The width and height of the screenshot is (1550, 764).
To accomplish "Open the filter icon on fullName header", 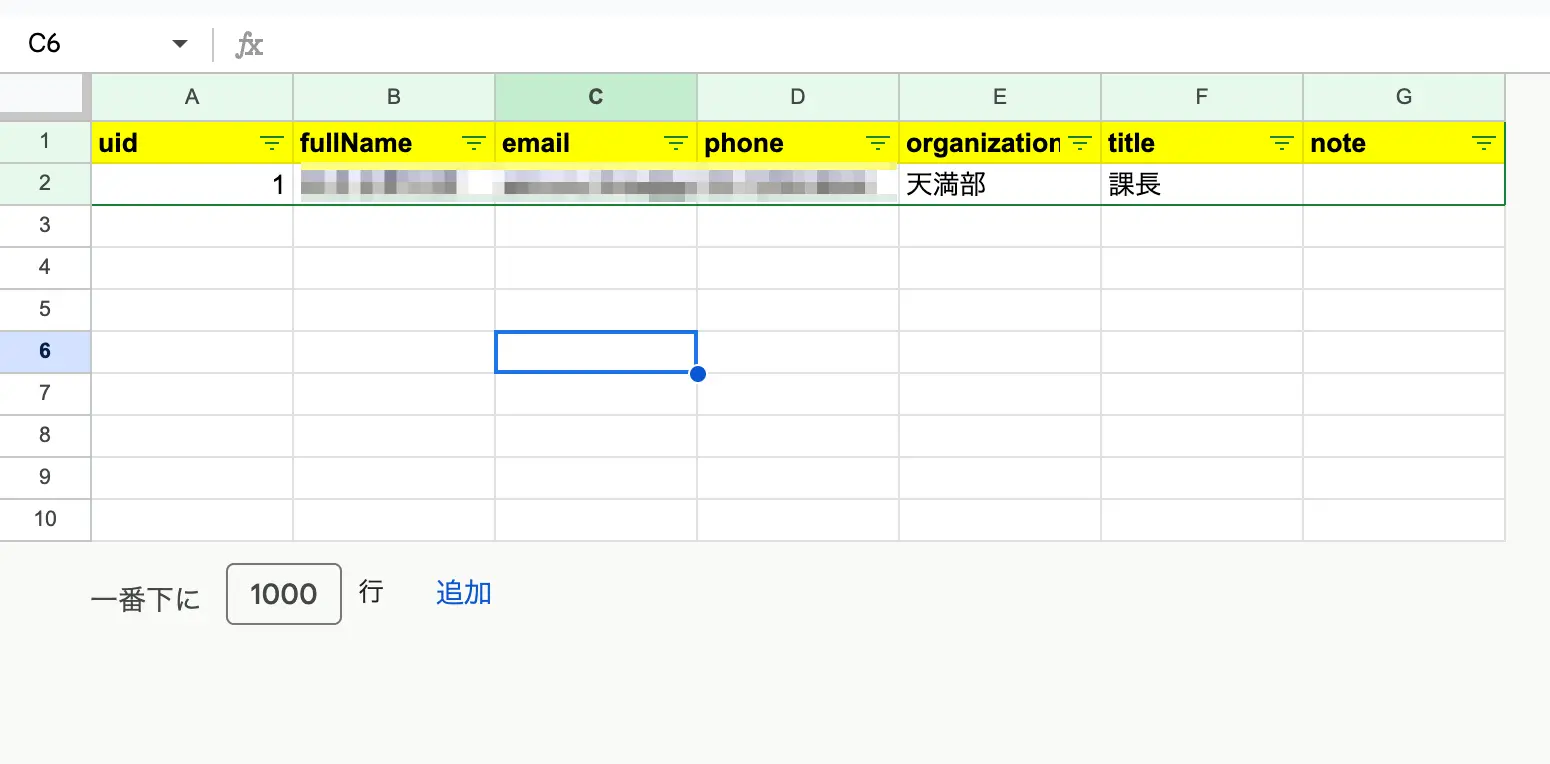I will coord(474,144).
